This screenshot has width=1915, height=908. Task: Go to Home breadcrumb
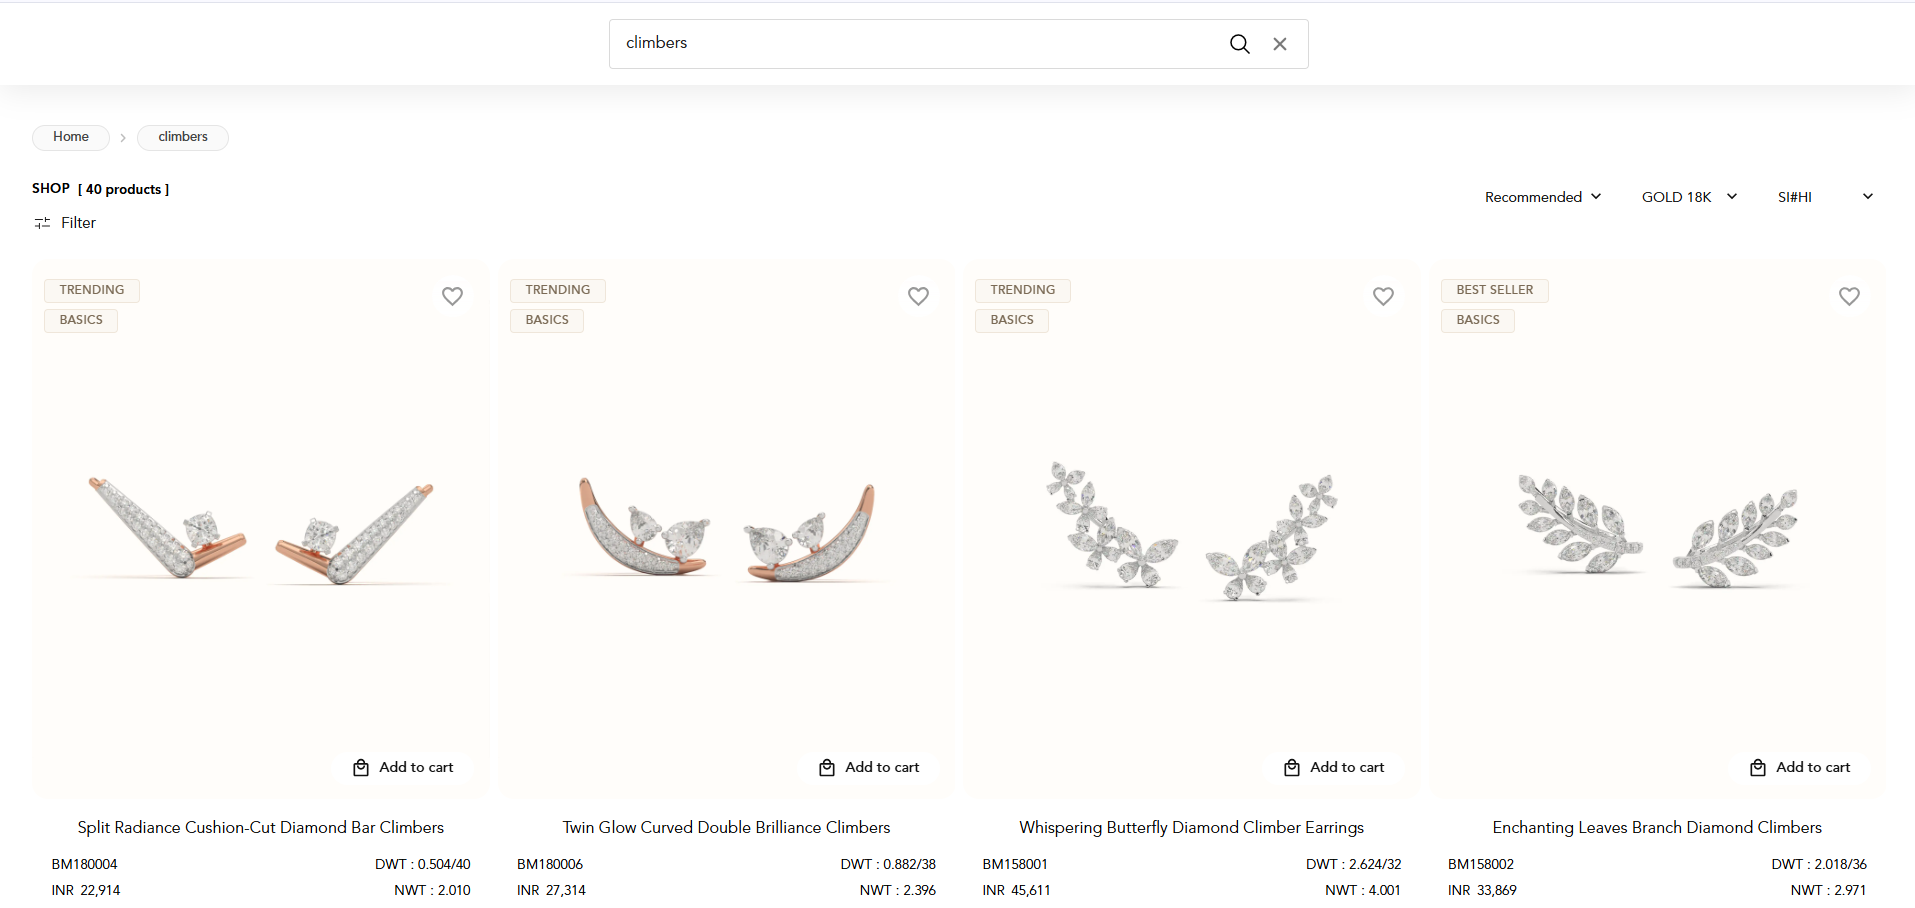(71, 137)
